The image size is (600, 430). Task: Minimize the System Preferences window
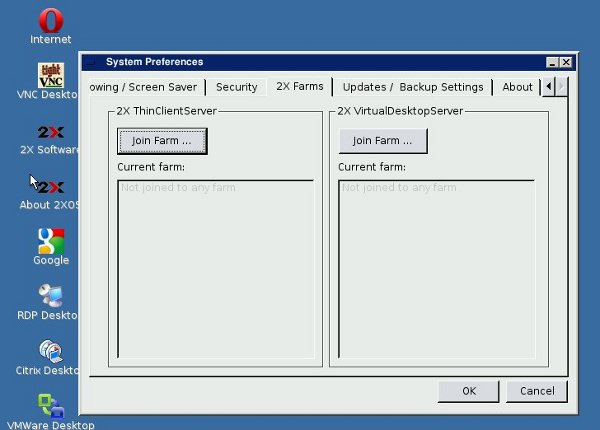552,62
